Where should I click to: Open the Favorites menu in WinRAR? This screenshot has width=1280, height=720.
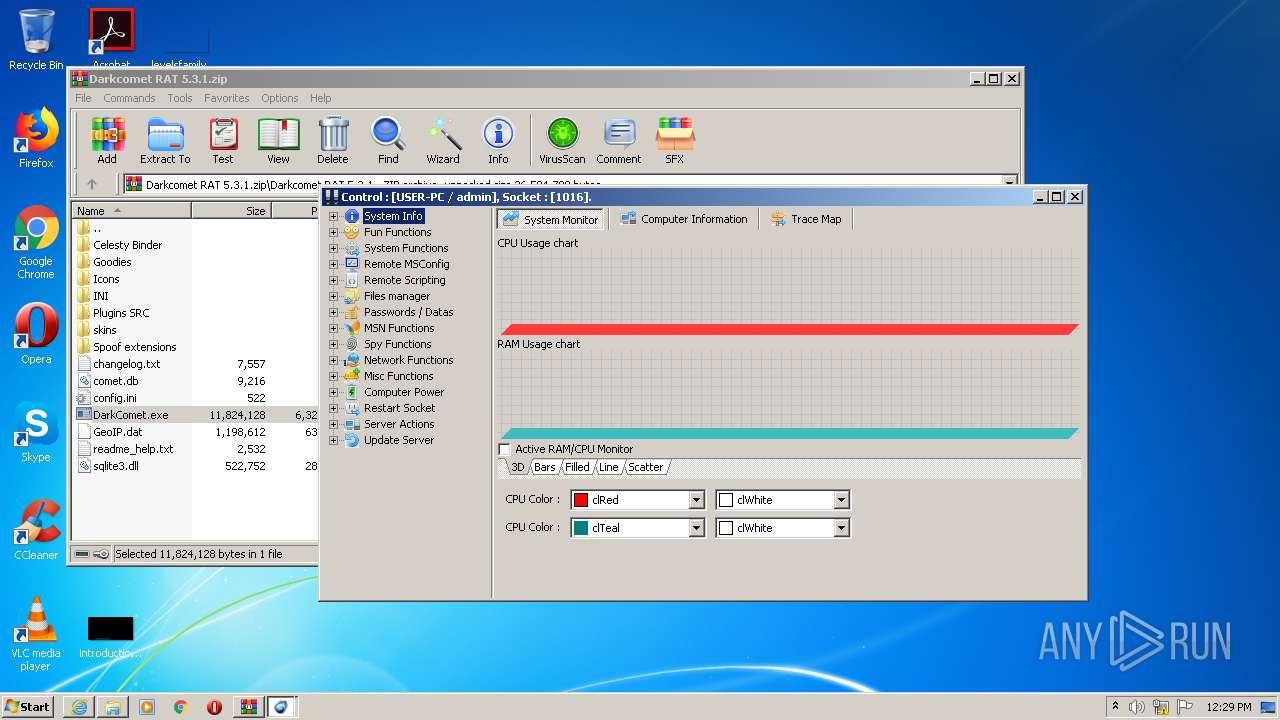click(227, 98)
